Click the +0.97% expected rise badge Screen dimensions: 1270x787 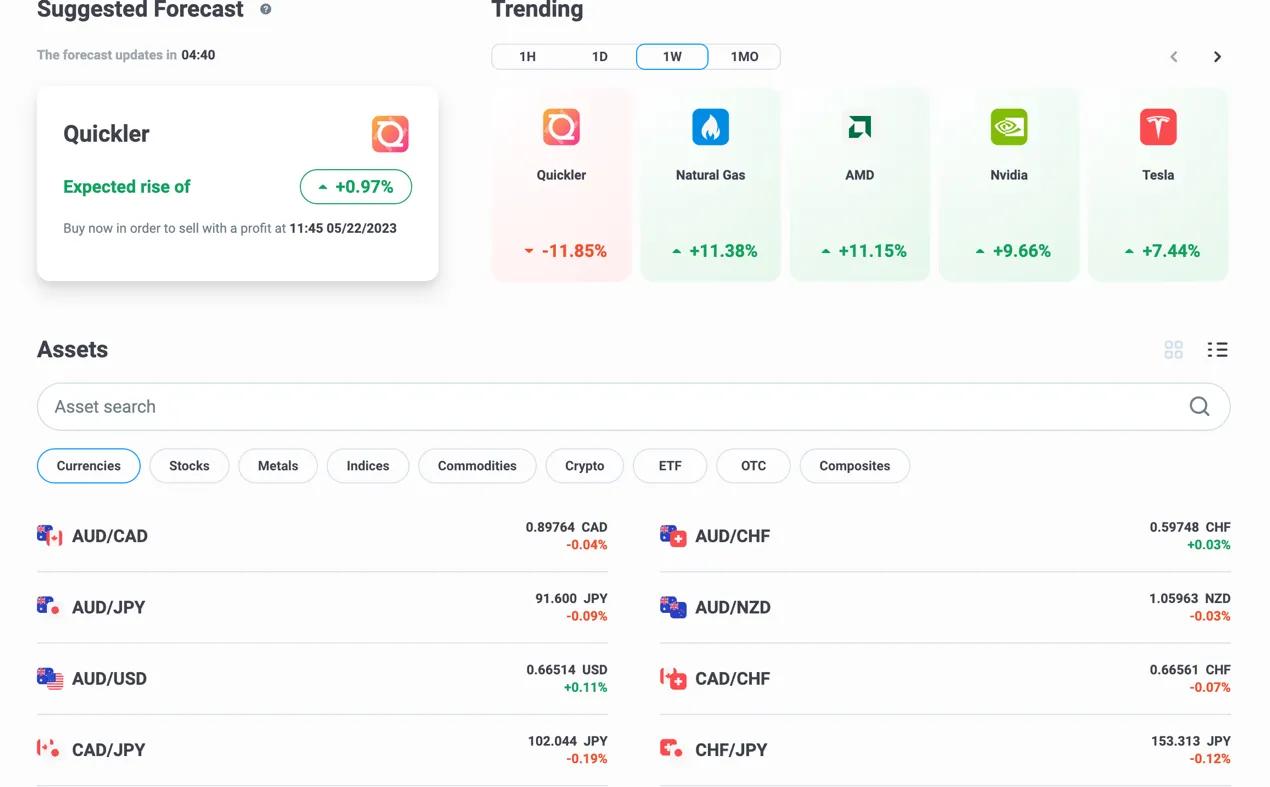356,187
